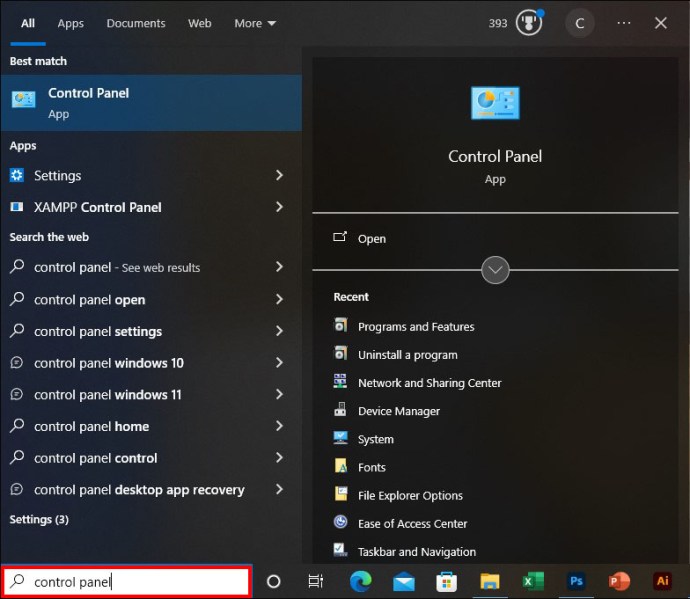Click the System recent item icon
This screenshot has height=599, width=690.
pyautogui.click(x=340, y=438)
